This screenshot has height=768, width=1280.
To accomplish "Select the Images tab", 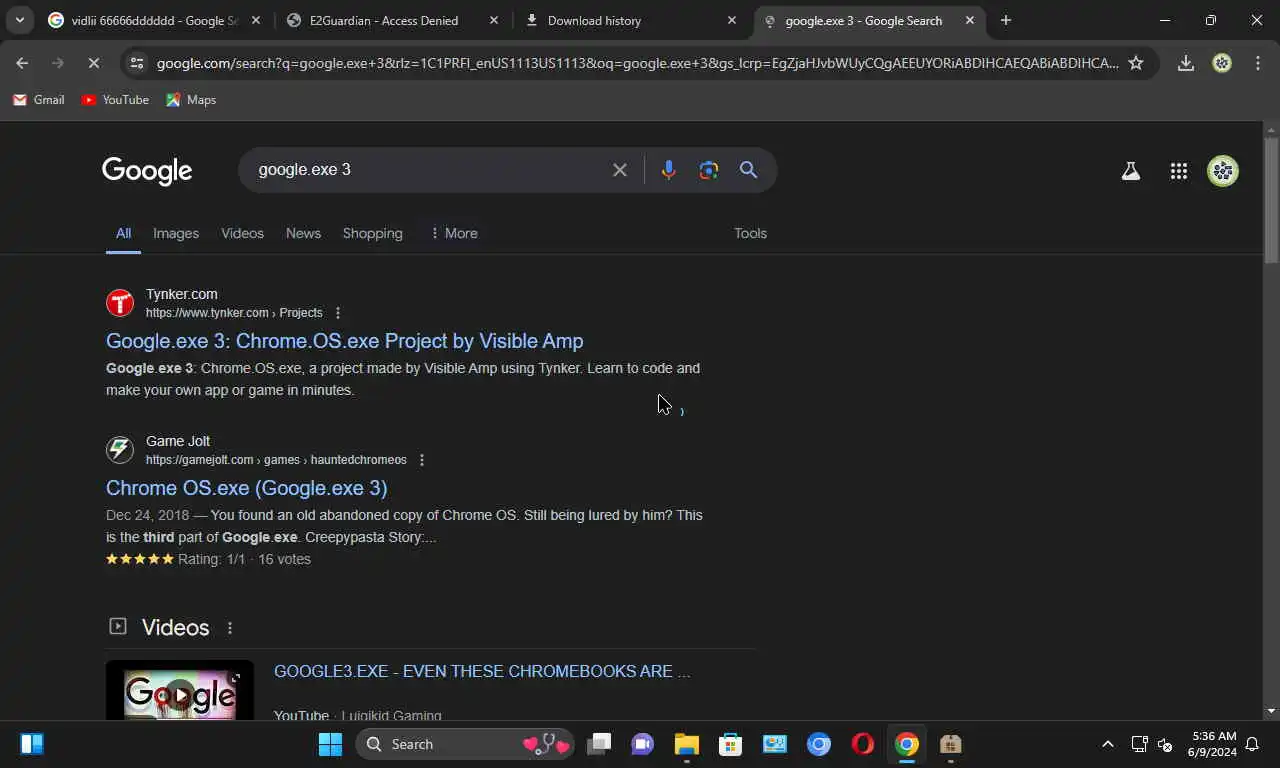I will coord(176,233).
